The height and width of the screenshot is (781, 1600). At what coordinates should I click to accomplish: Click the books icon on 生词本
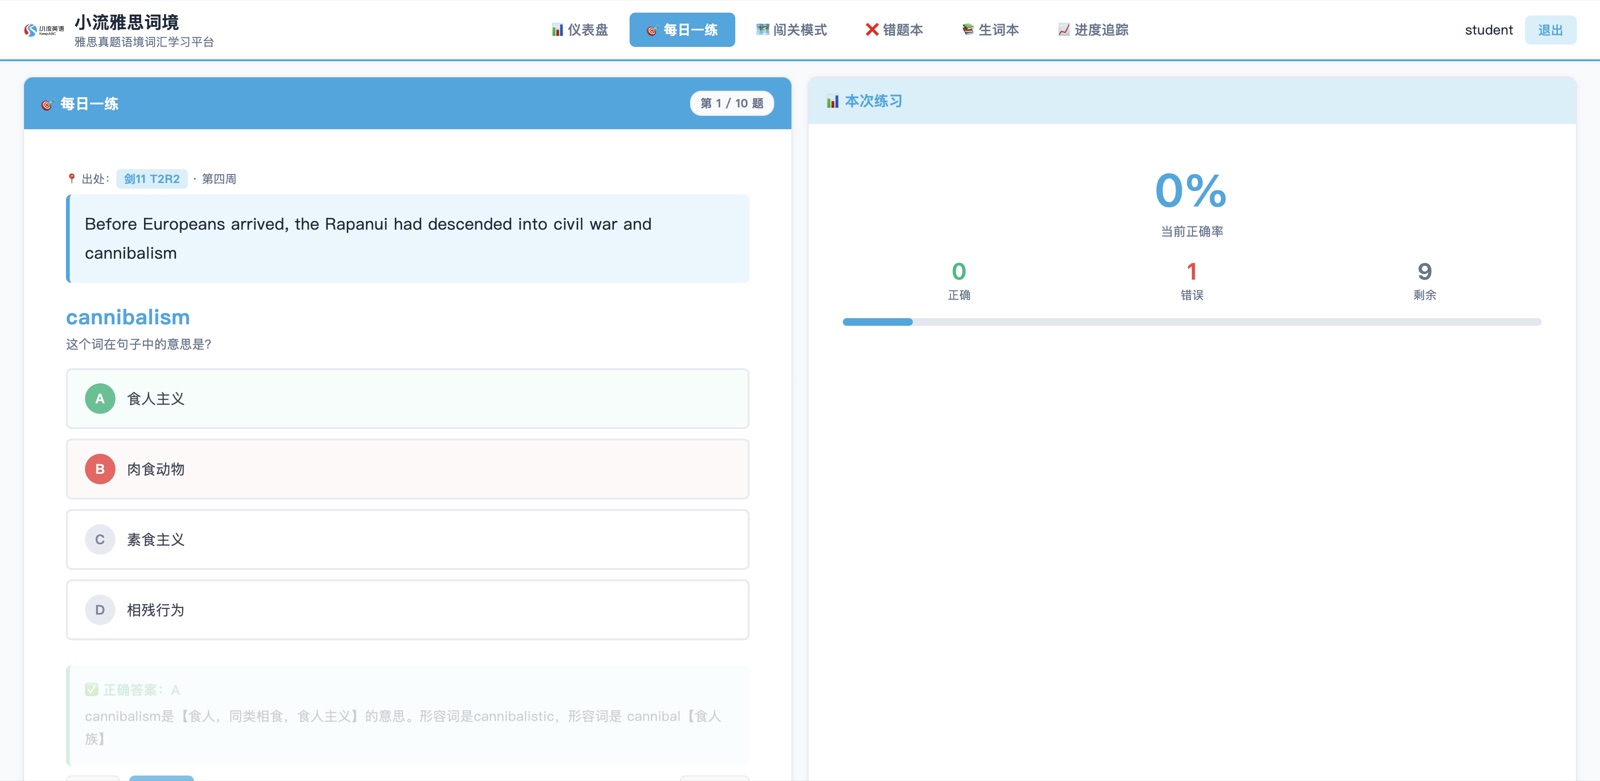click(967, 30)
